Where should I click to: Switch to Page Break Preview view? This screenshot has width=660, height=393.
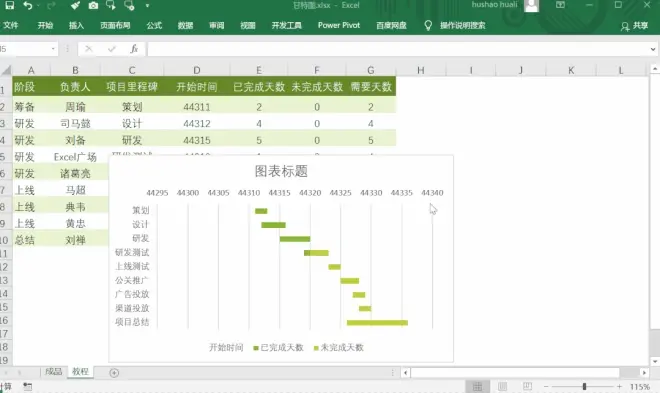(527, 386)
